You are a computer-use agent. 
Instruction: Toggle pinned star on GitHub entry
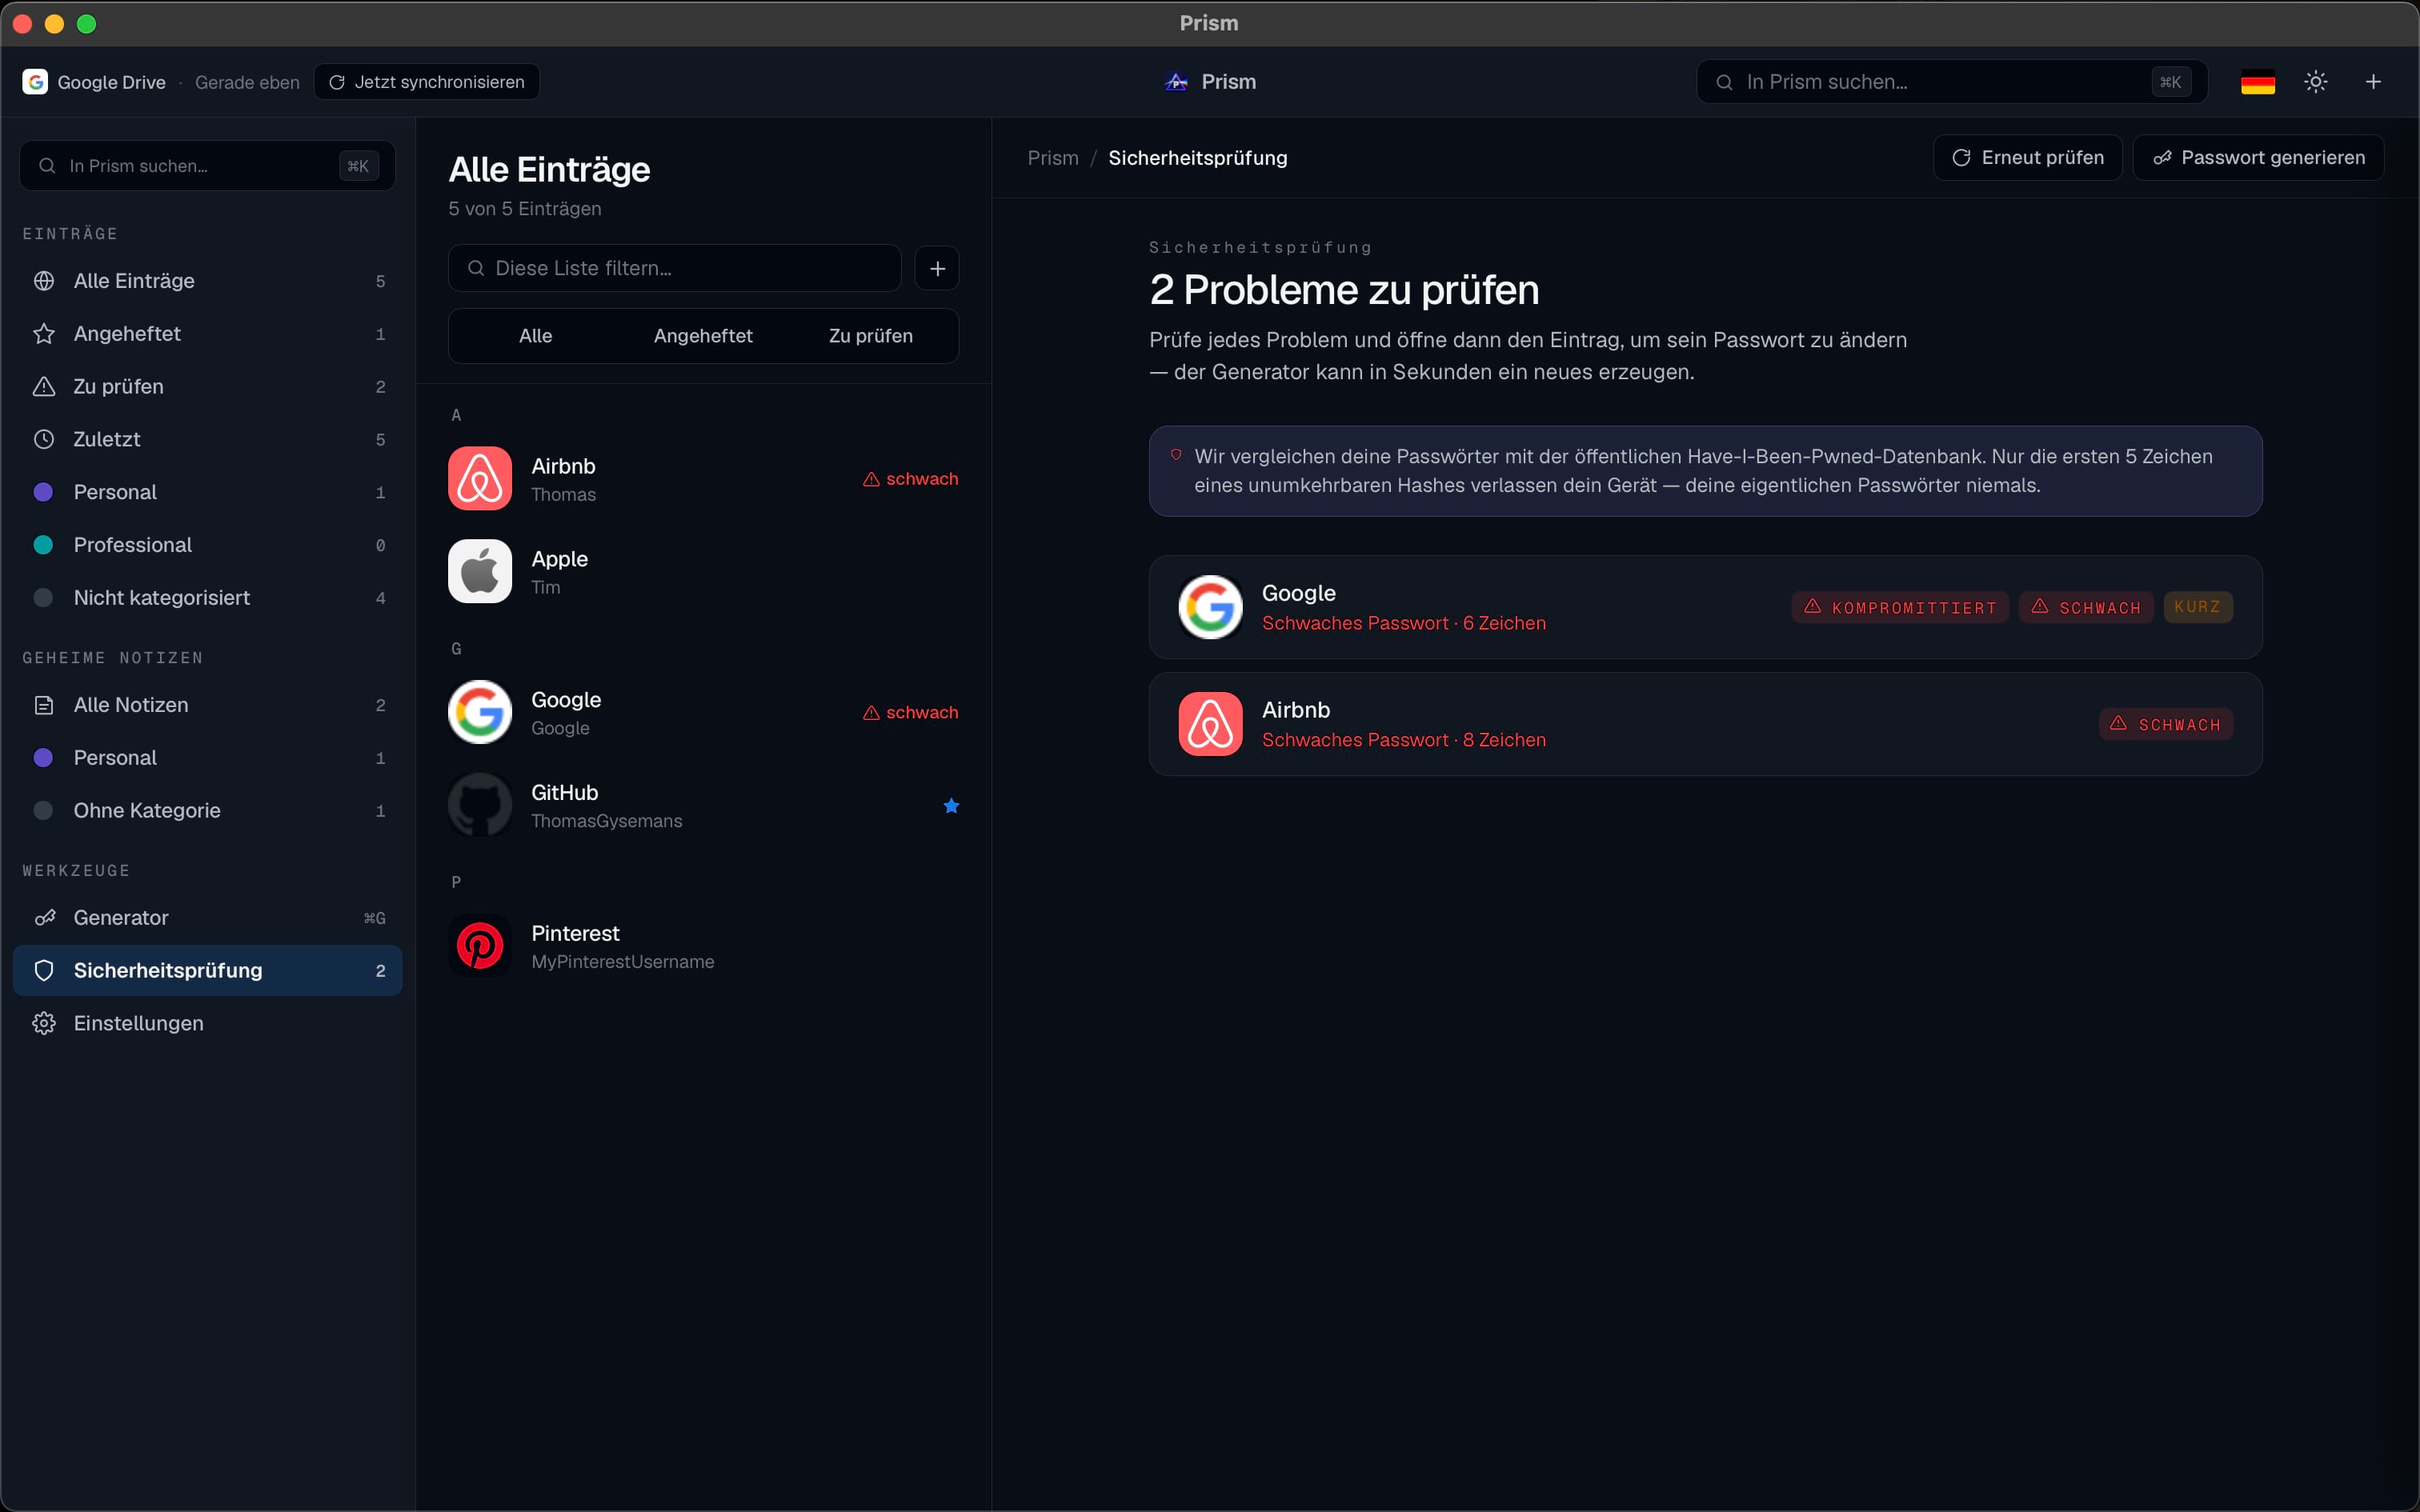pyautogui.click(x=951, y=806)
